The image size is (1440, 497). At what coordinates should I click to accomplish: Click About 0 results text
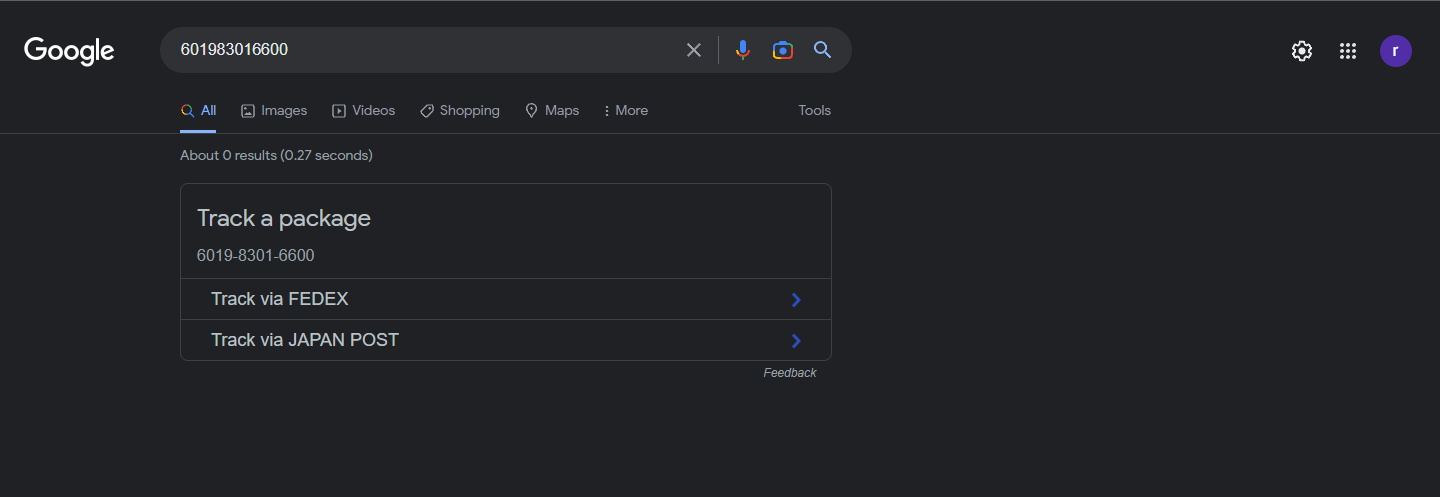pos(276,155)
